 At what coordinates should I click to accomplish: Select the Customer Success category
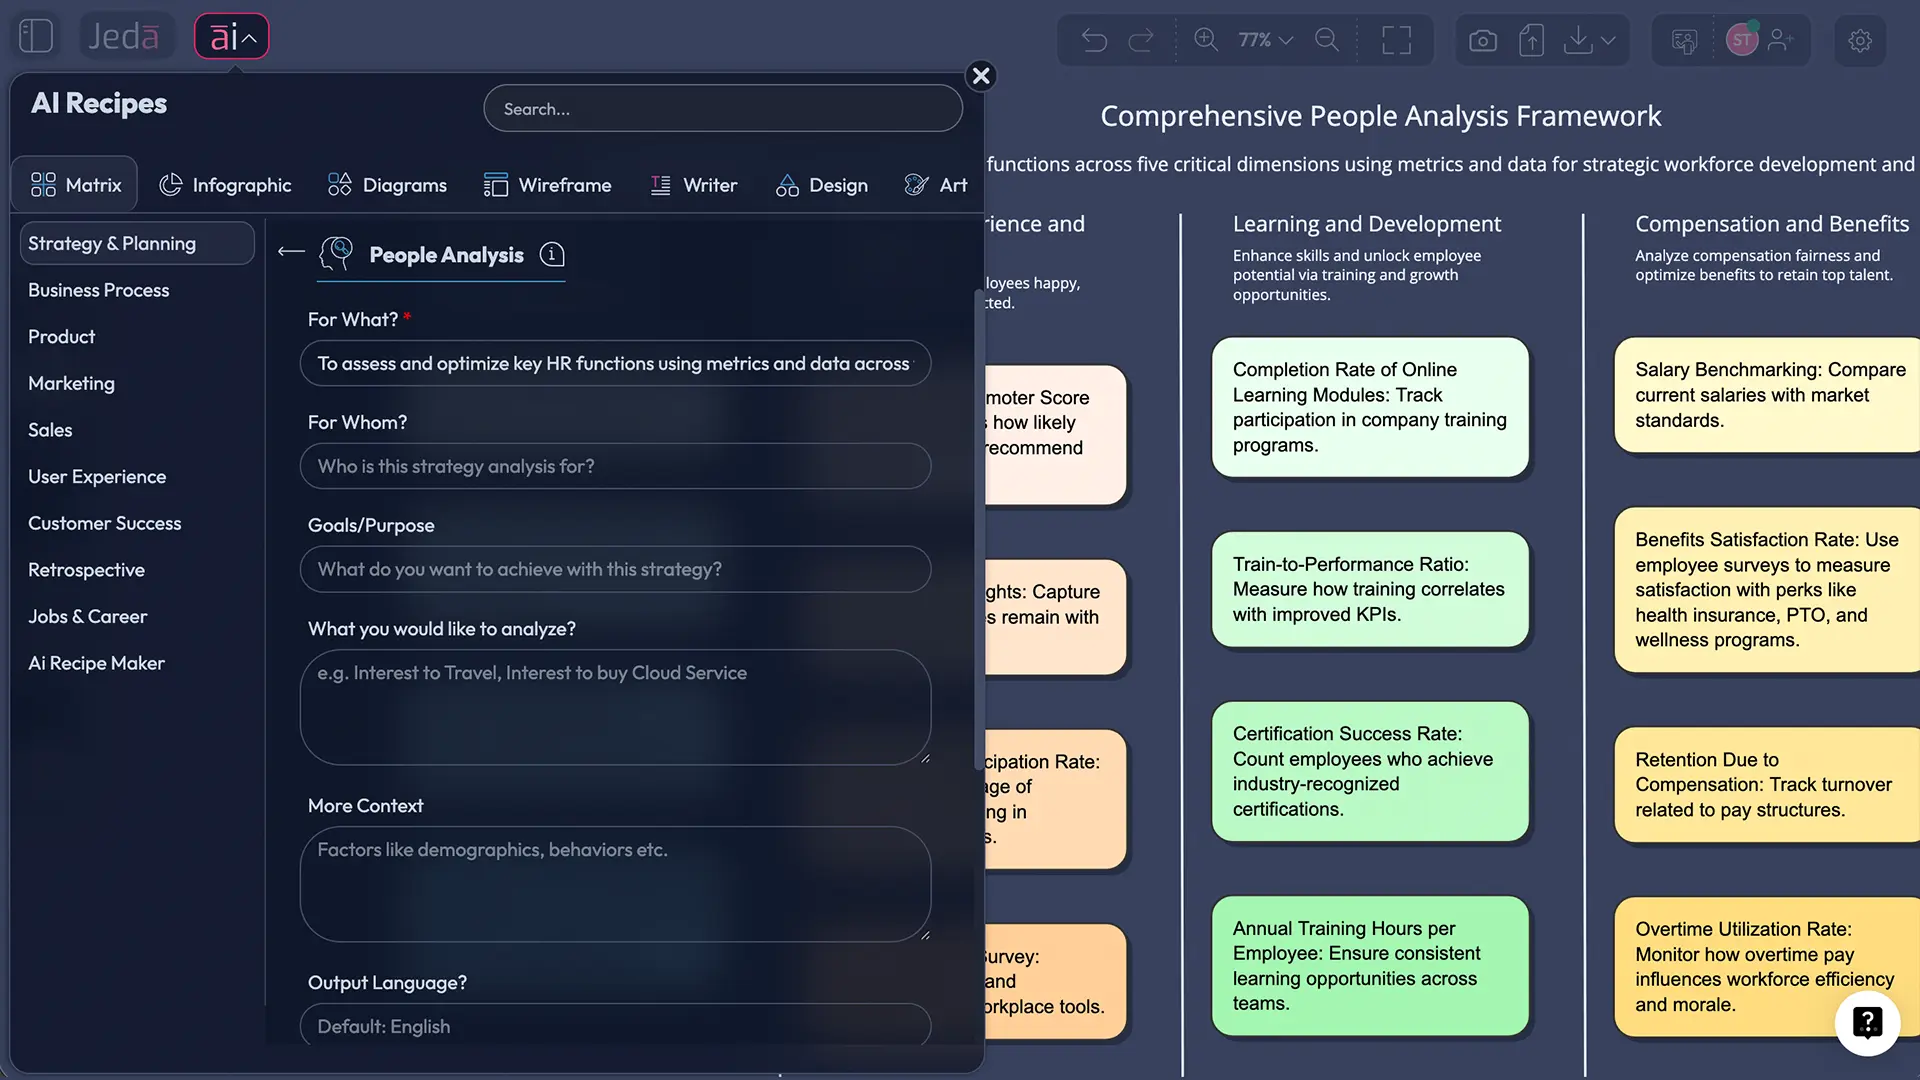click(104, 523)
